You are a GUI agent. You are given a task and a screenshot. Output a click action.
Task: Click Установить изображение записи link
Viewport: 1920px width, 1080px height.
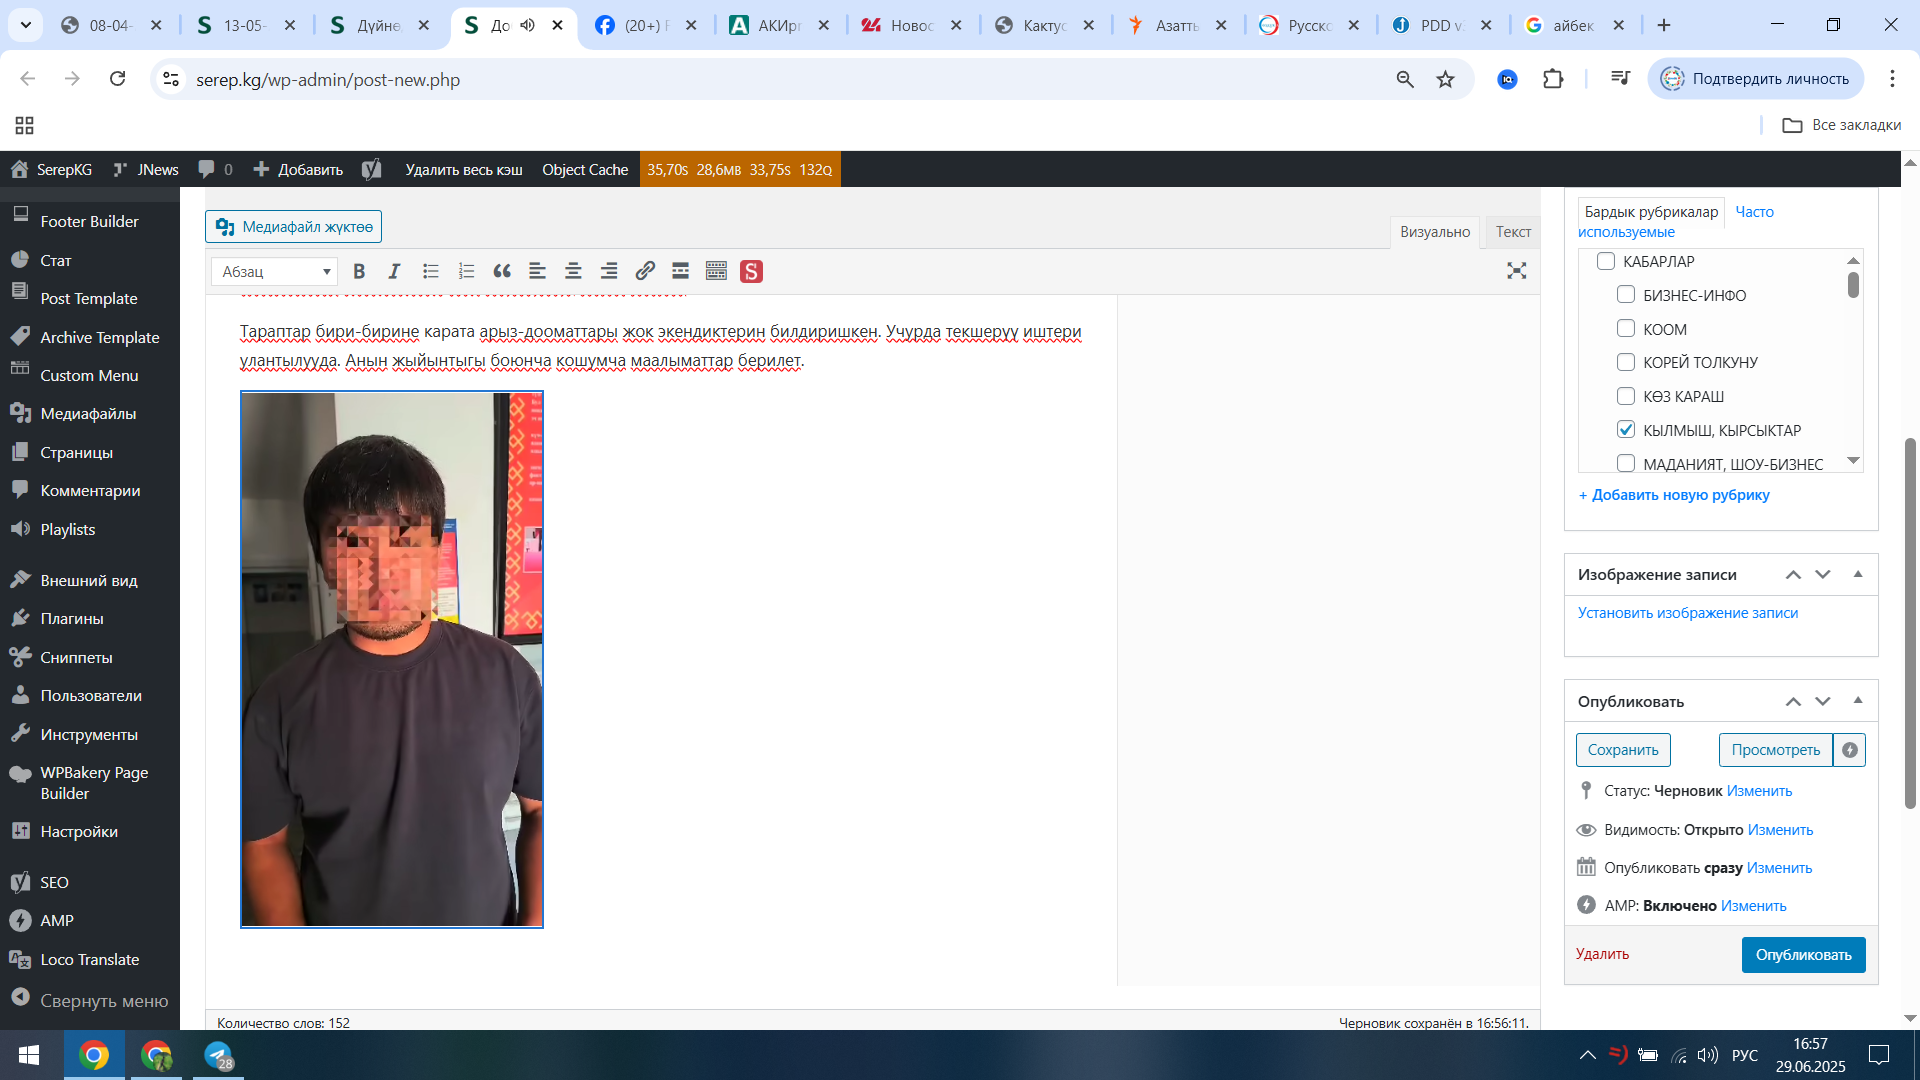click(1687, 613)
